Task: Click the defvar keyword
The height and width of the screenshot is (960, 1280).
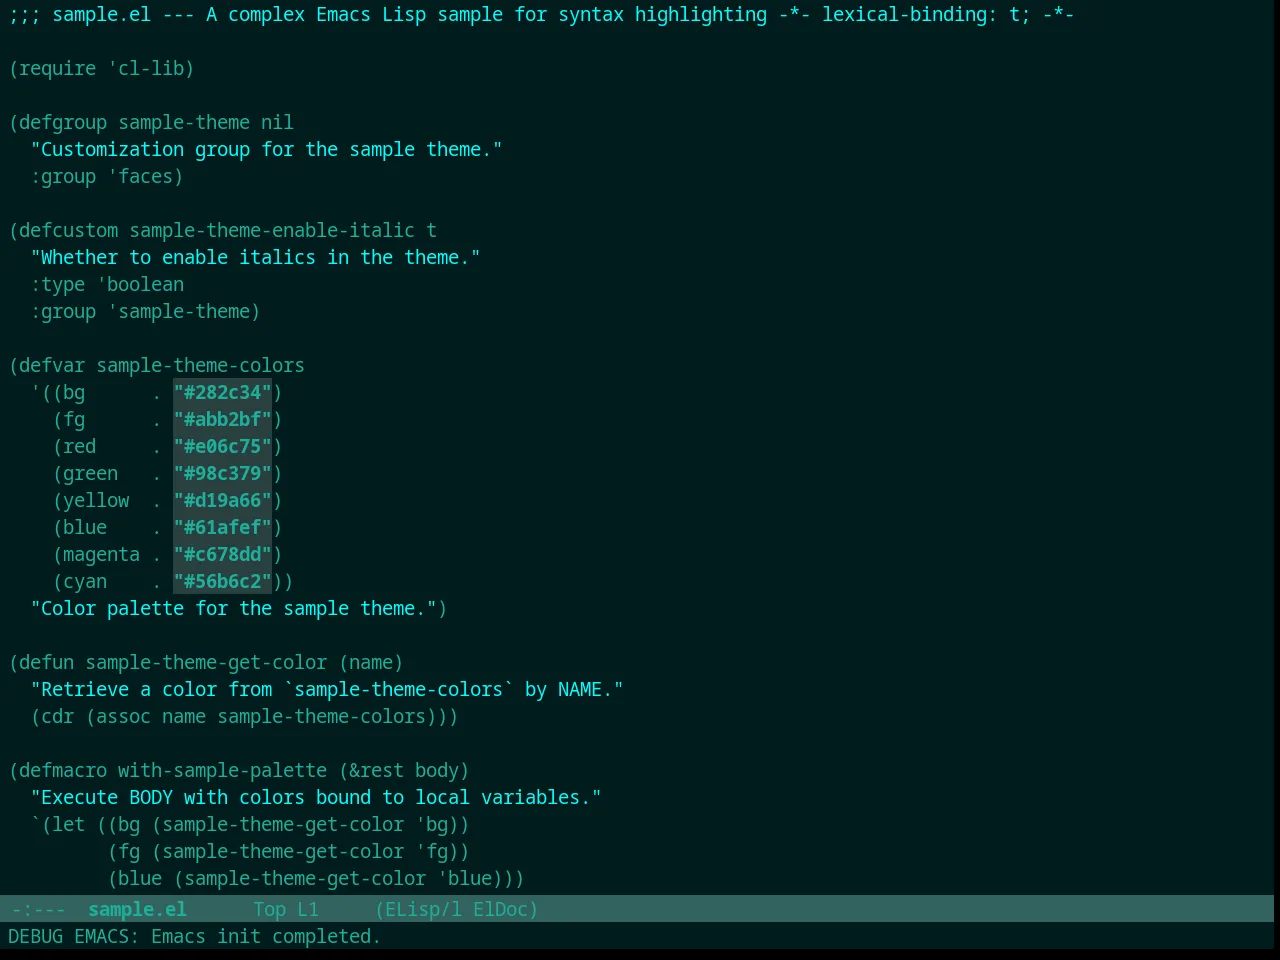Action: click(52, 365)
